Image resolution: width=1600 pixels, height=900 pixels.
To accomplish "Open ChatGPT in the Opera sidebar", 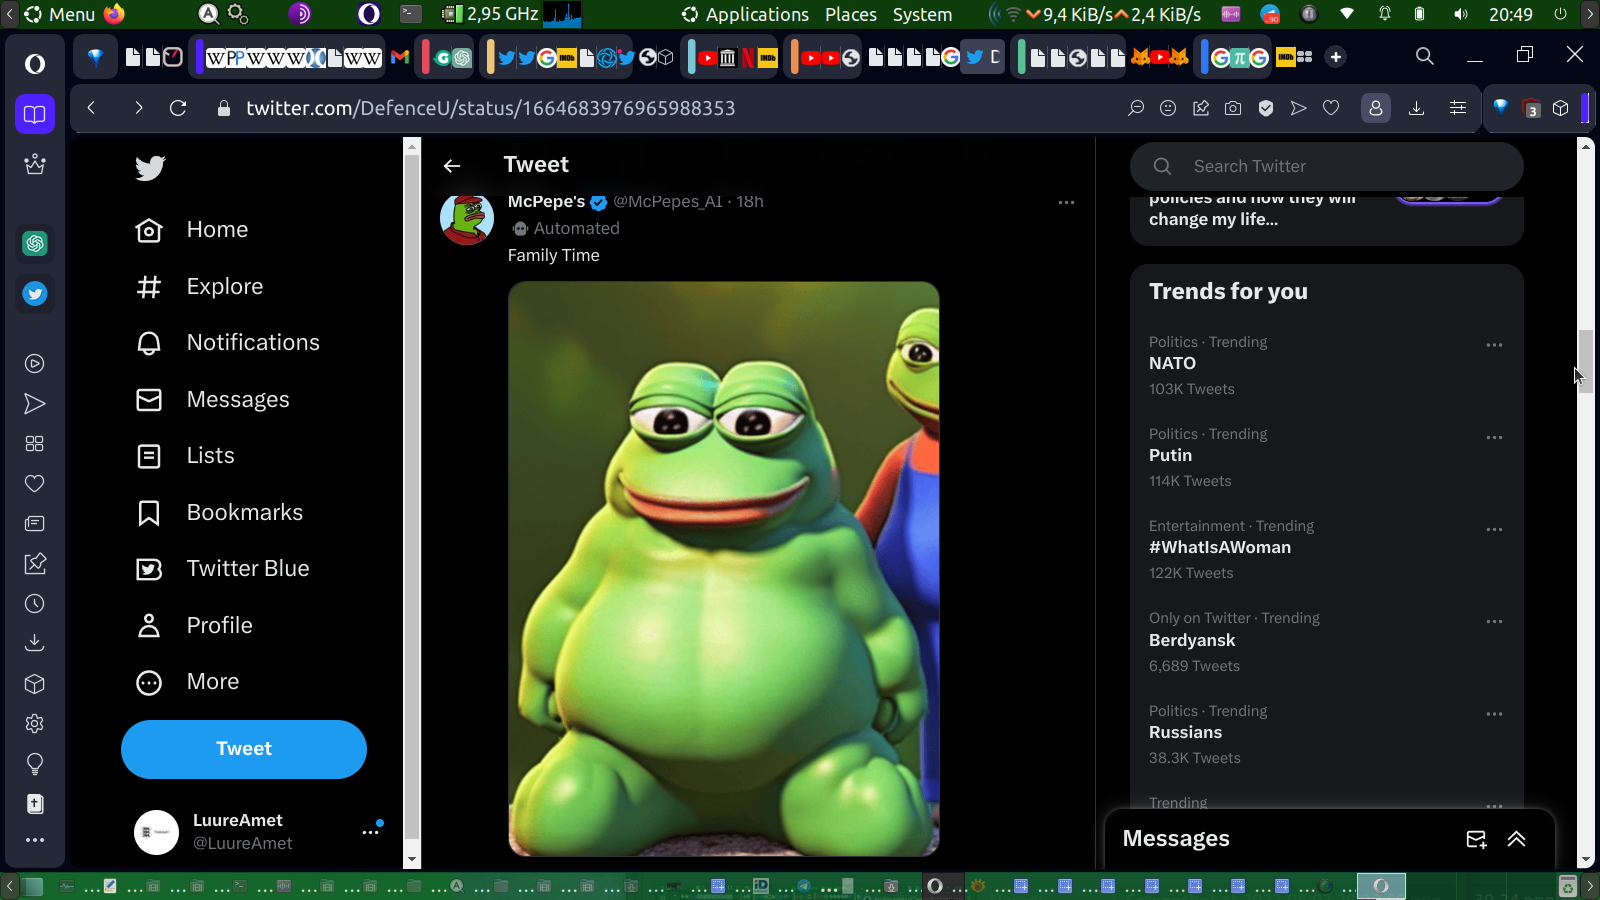I will (x=35, y=243).
